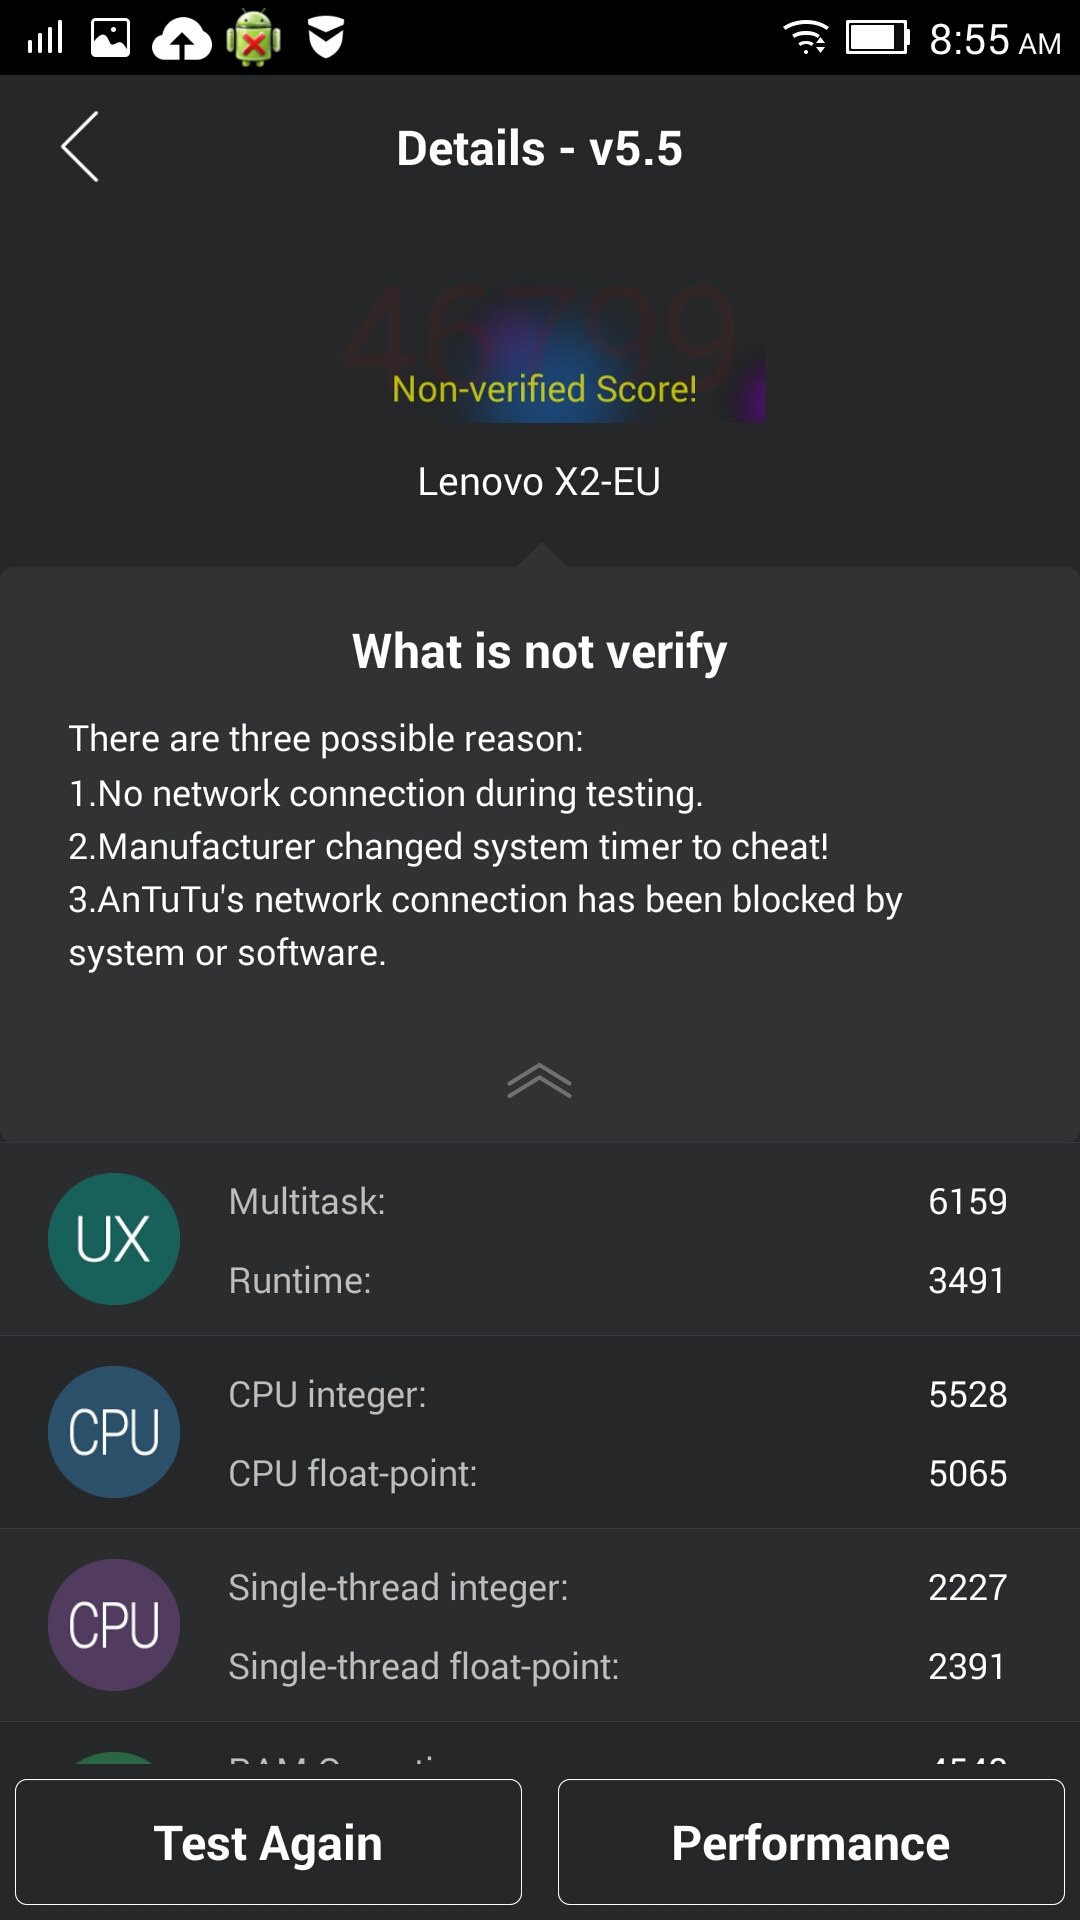This screenshot has height=1920, width=1080.
Task: Tap the Android debug status icon
Action: (254, 39)
